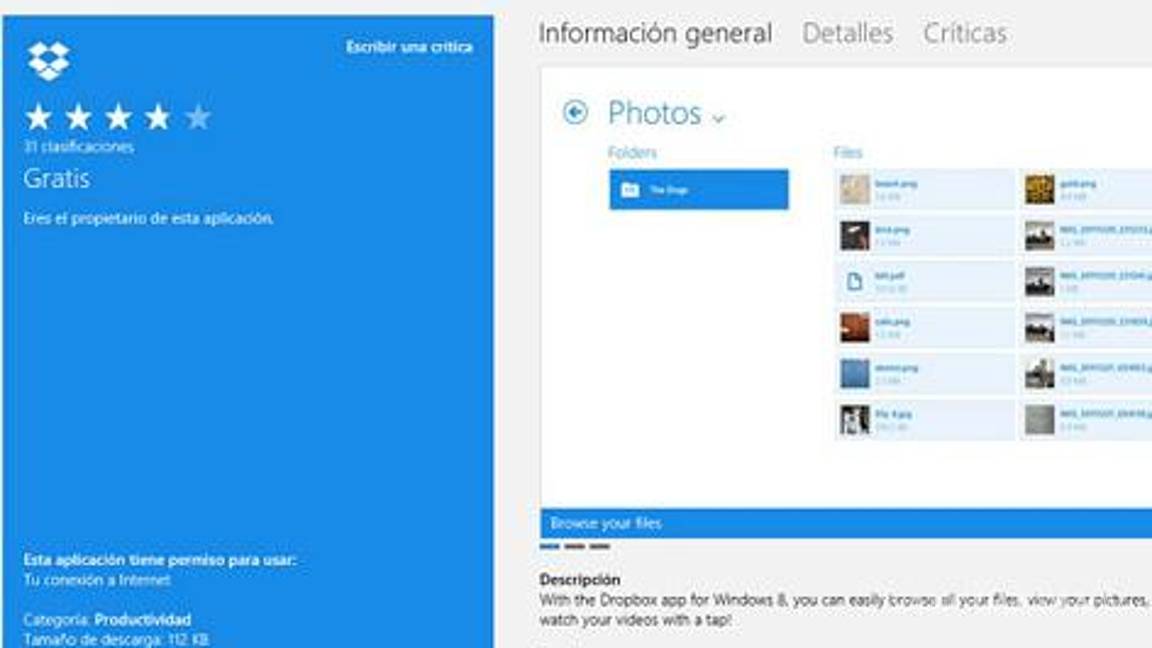The height and width of the screenshot is (648, 1152).
Task: Click the folder icon in the blue tile
Action: (x=629, y=190)
